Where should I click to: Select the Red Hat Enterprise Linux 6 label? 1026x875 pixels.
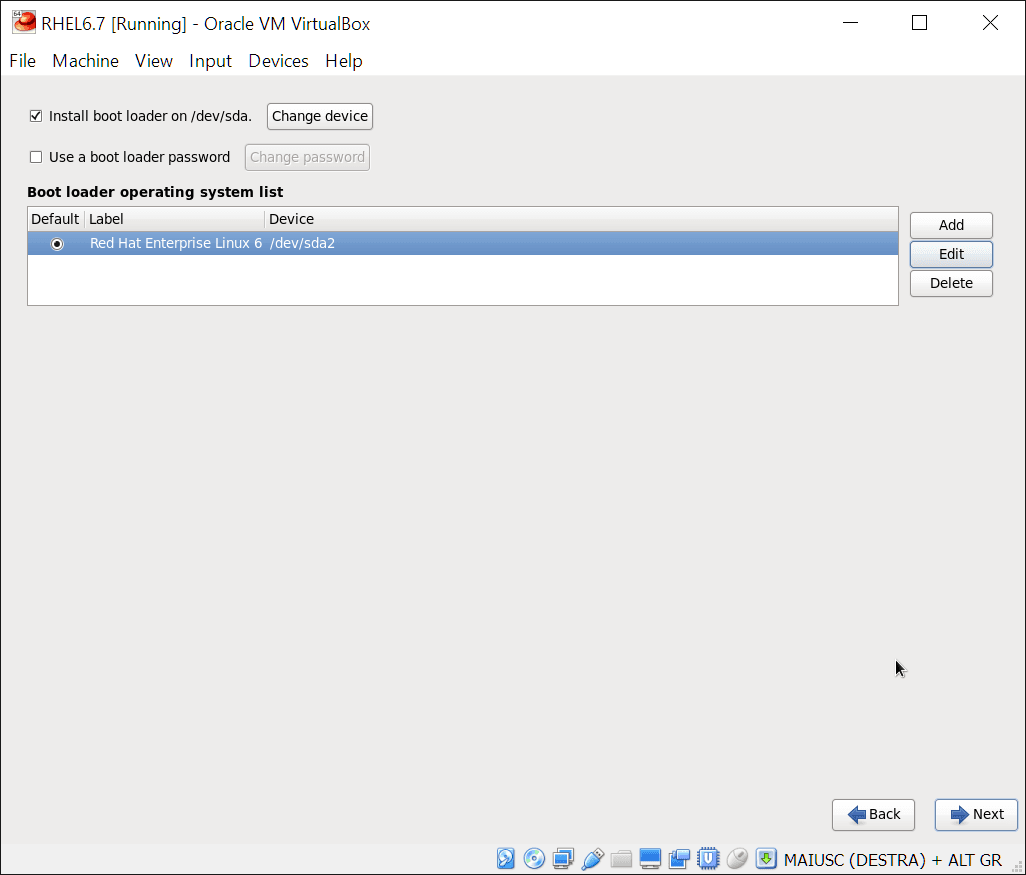(x=175, y=243)
